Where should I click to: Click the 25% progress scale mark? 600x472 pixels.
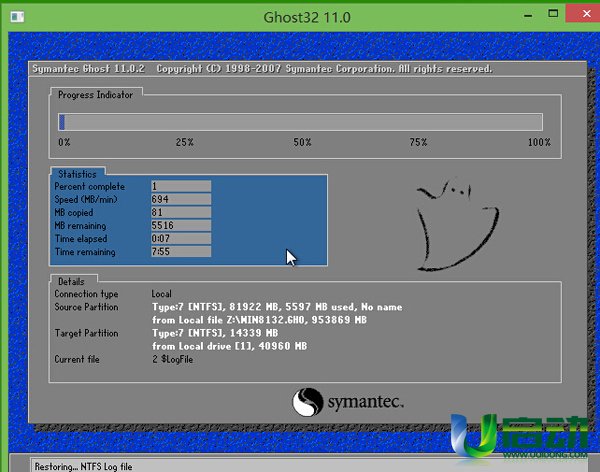tap(184, 142)
